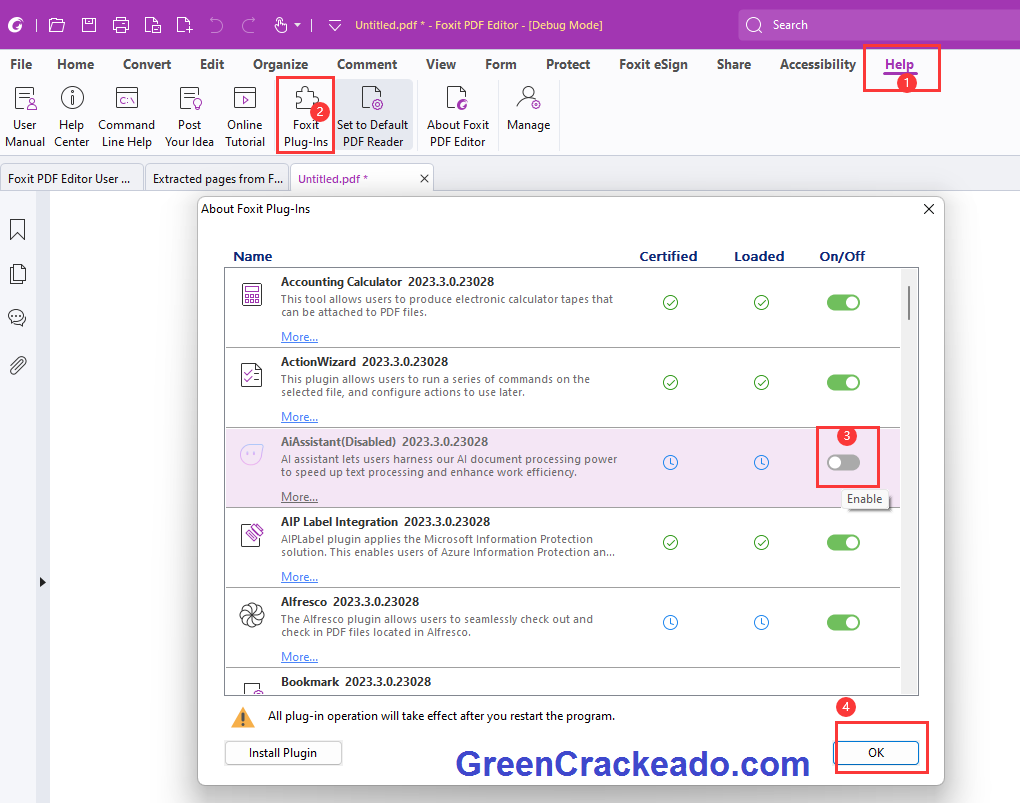The image size is (1020, 803).
Task: Select Post Your Idea
Action: (189, 113)
